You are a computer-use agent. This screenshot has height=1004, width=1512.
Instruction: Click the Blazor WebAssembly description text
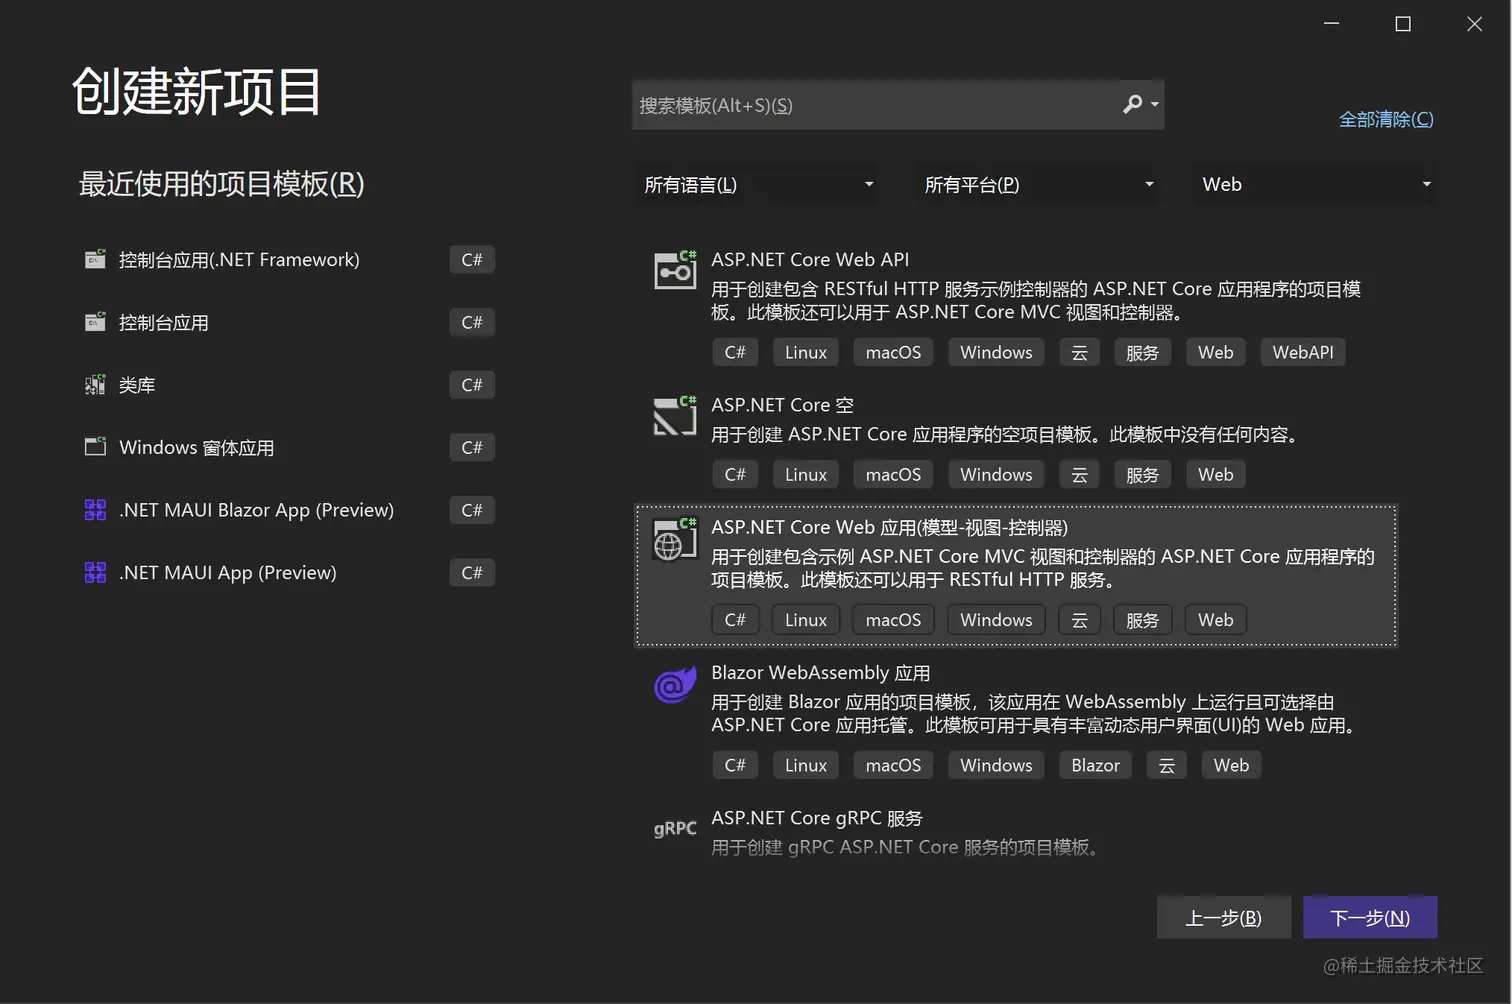pos(1035,713)
